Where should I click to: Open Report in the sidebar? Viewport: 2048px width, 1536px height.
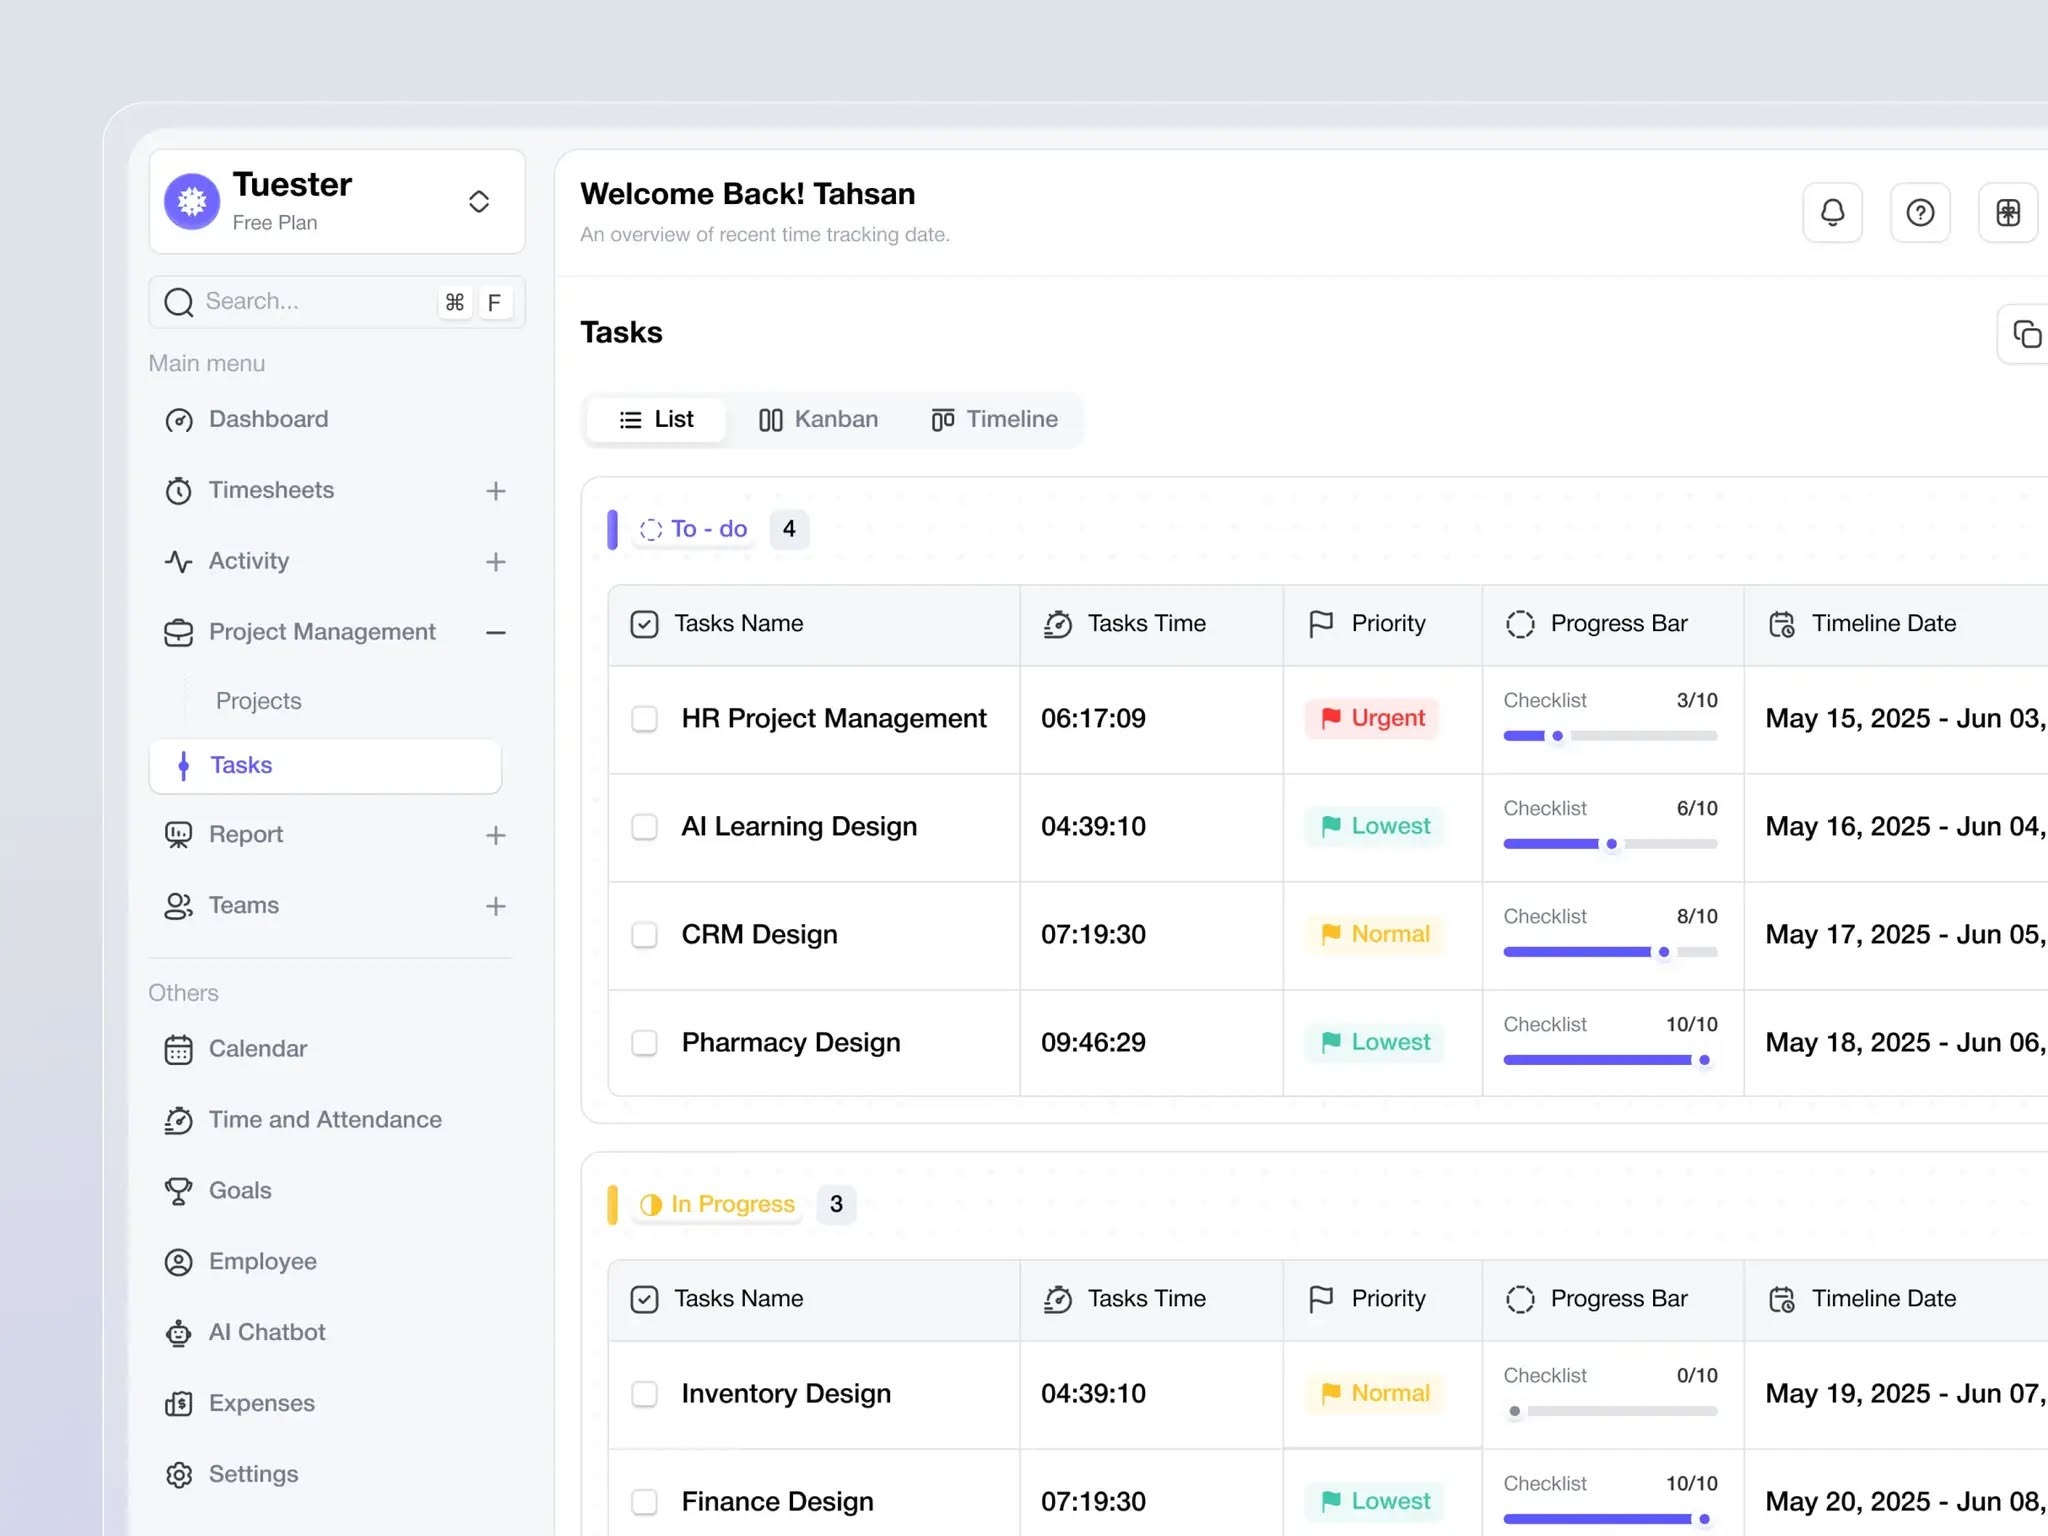click(246, 834)
